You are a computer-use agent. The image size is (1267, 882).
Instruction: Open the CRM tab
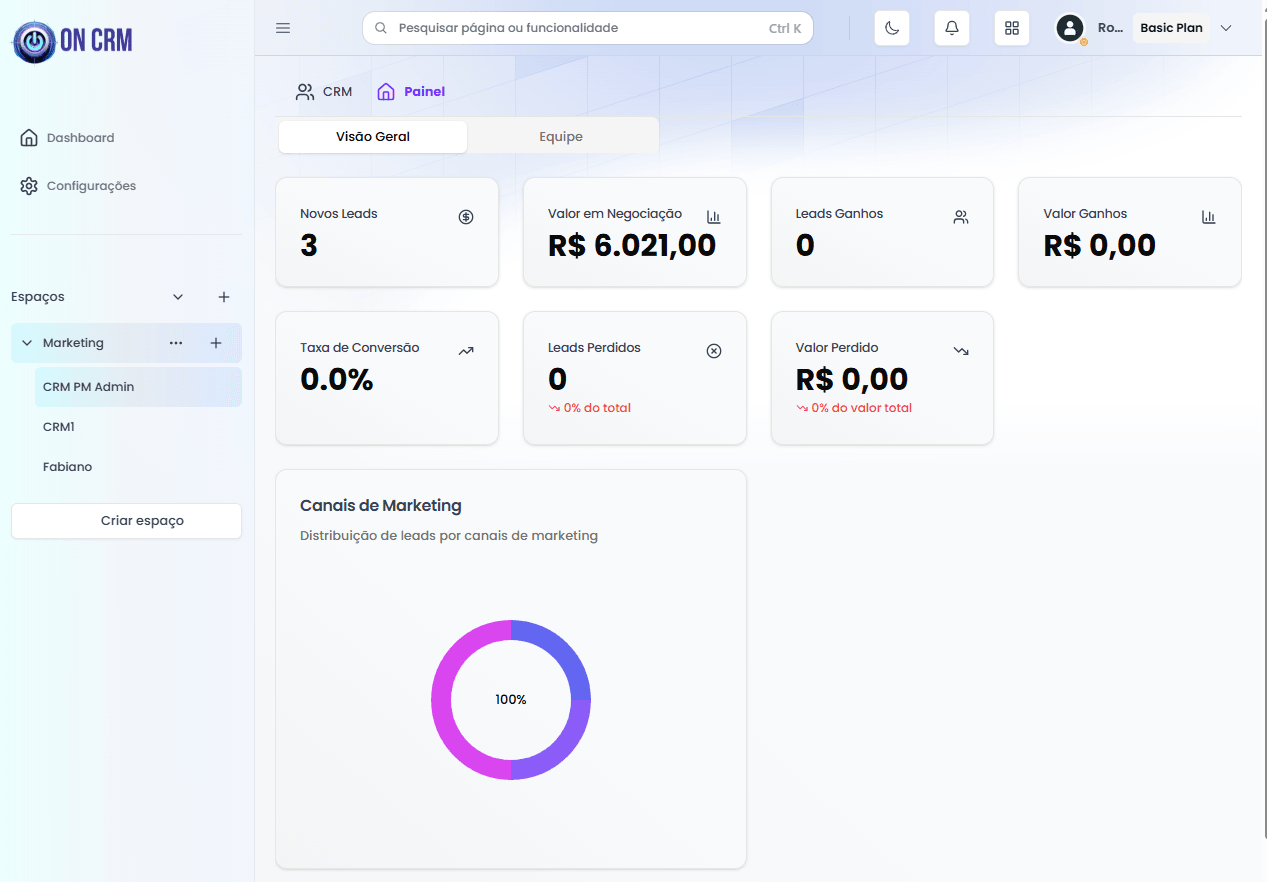point(324,92)
